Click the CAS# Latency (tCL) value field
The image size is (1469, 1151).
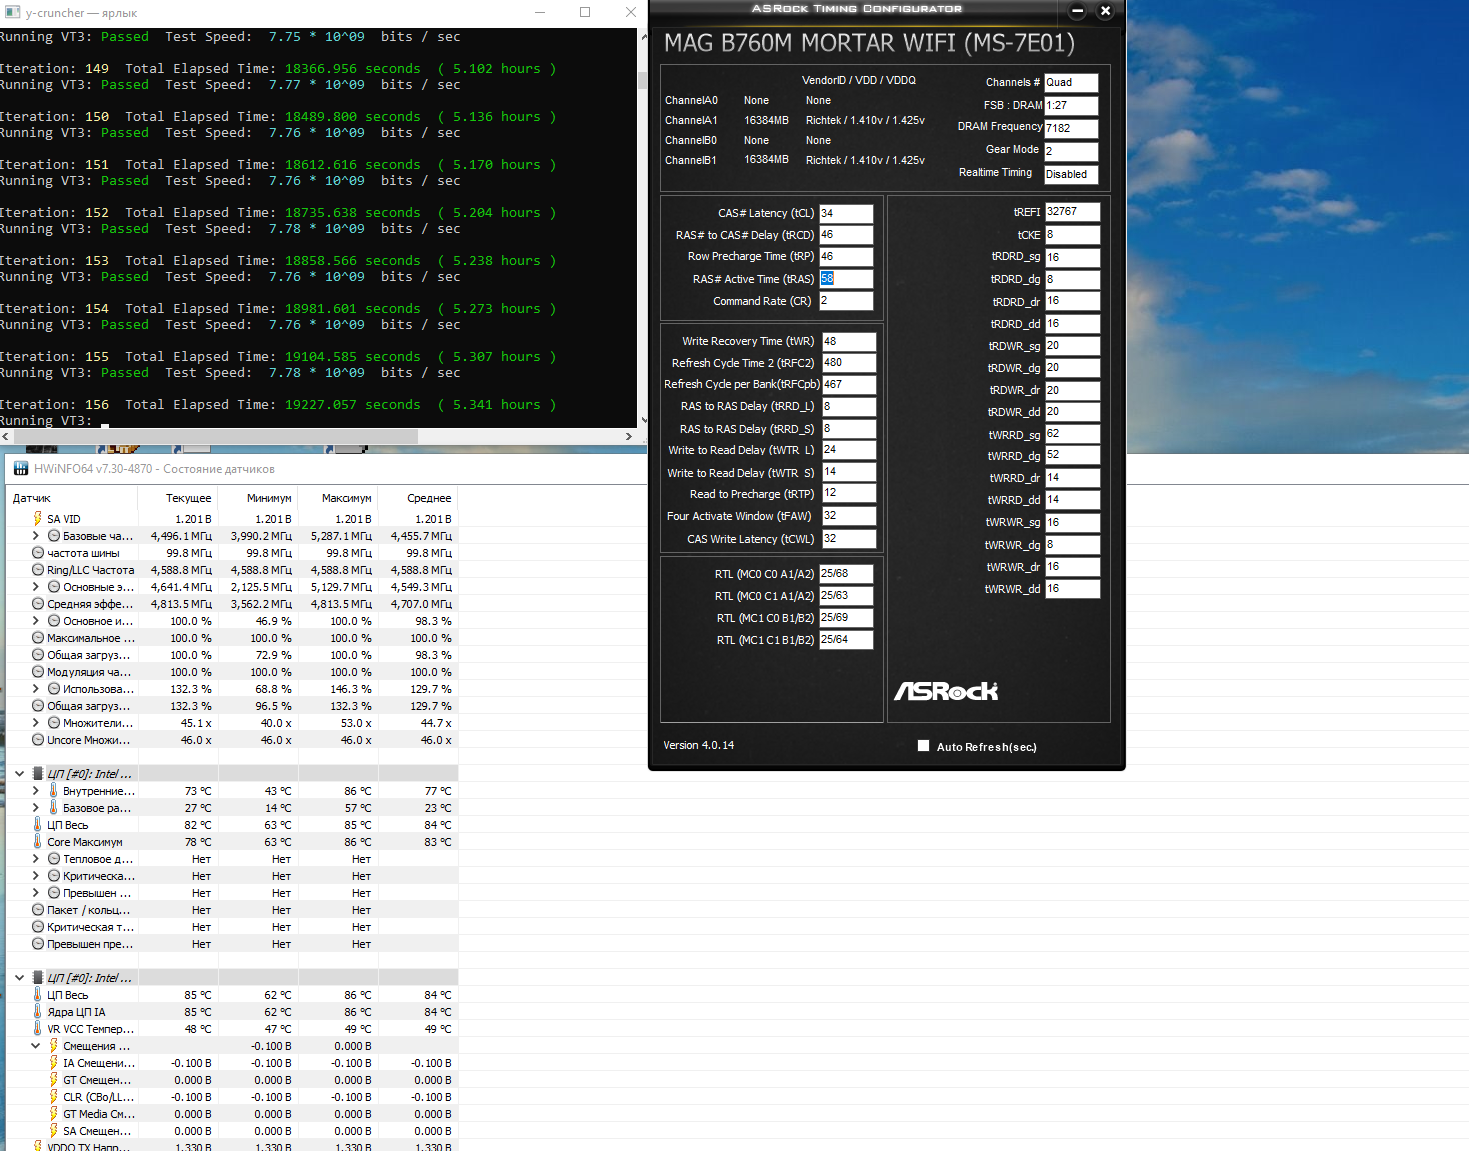[x=846, y=213]
